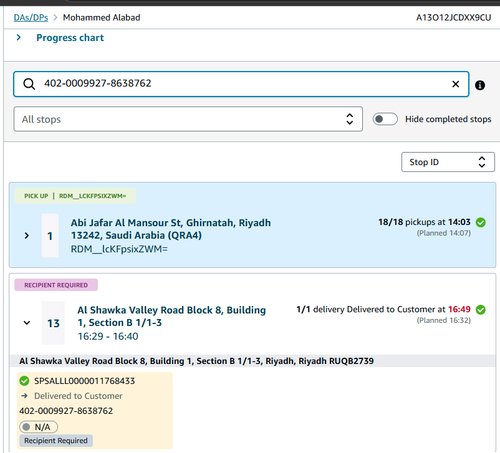Image resolution: width=500 pixels, height=453 pixels.
Task: Click the green check next to SPSALLL0000011768433
Action: [x=24, y=381]
